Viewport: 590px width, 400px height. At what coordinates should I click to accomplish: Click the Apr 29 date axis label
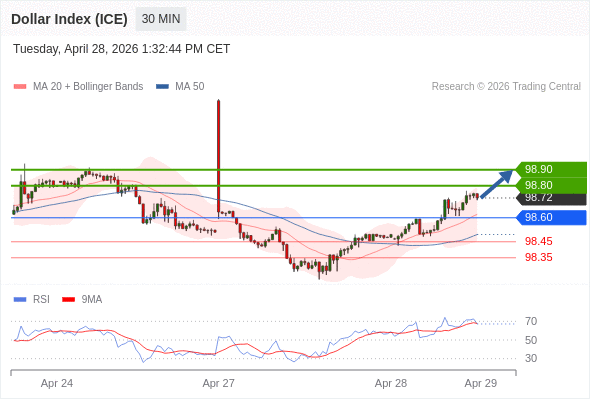point(481,383)
